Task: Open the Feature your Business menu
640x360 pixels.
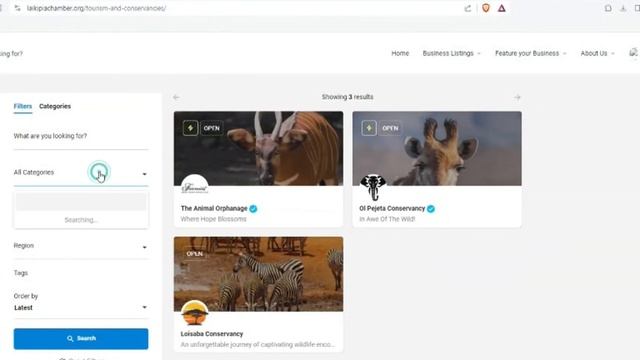Action: (531, 53)
